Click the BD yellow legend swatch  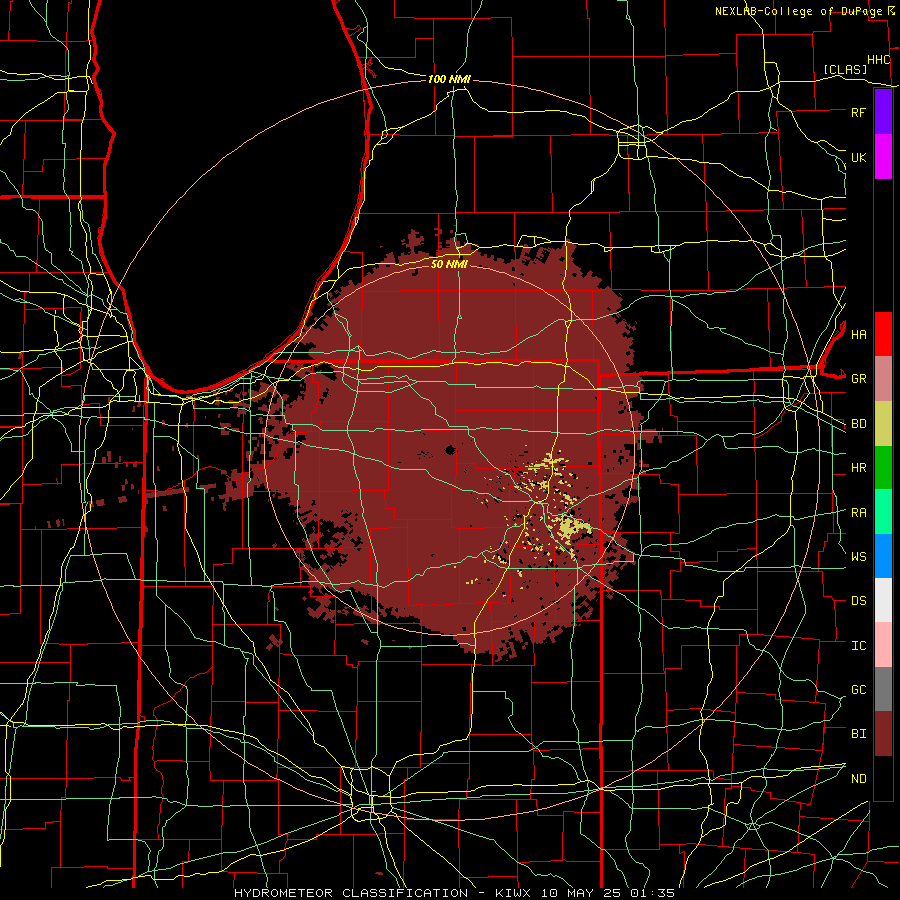click(x=883, y=424)
